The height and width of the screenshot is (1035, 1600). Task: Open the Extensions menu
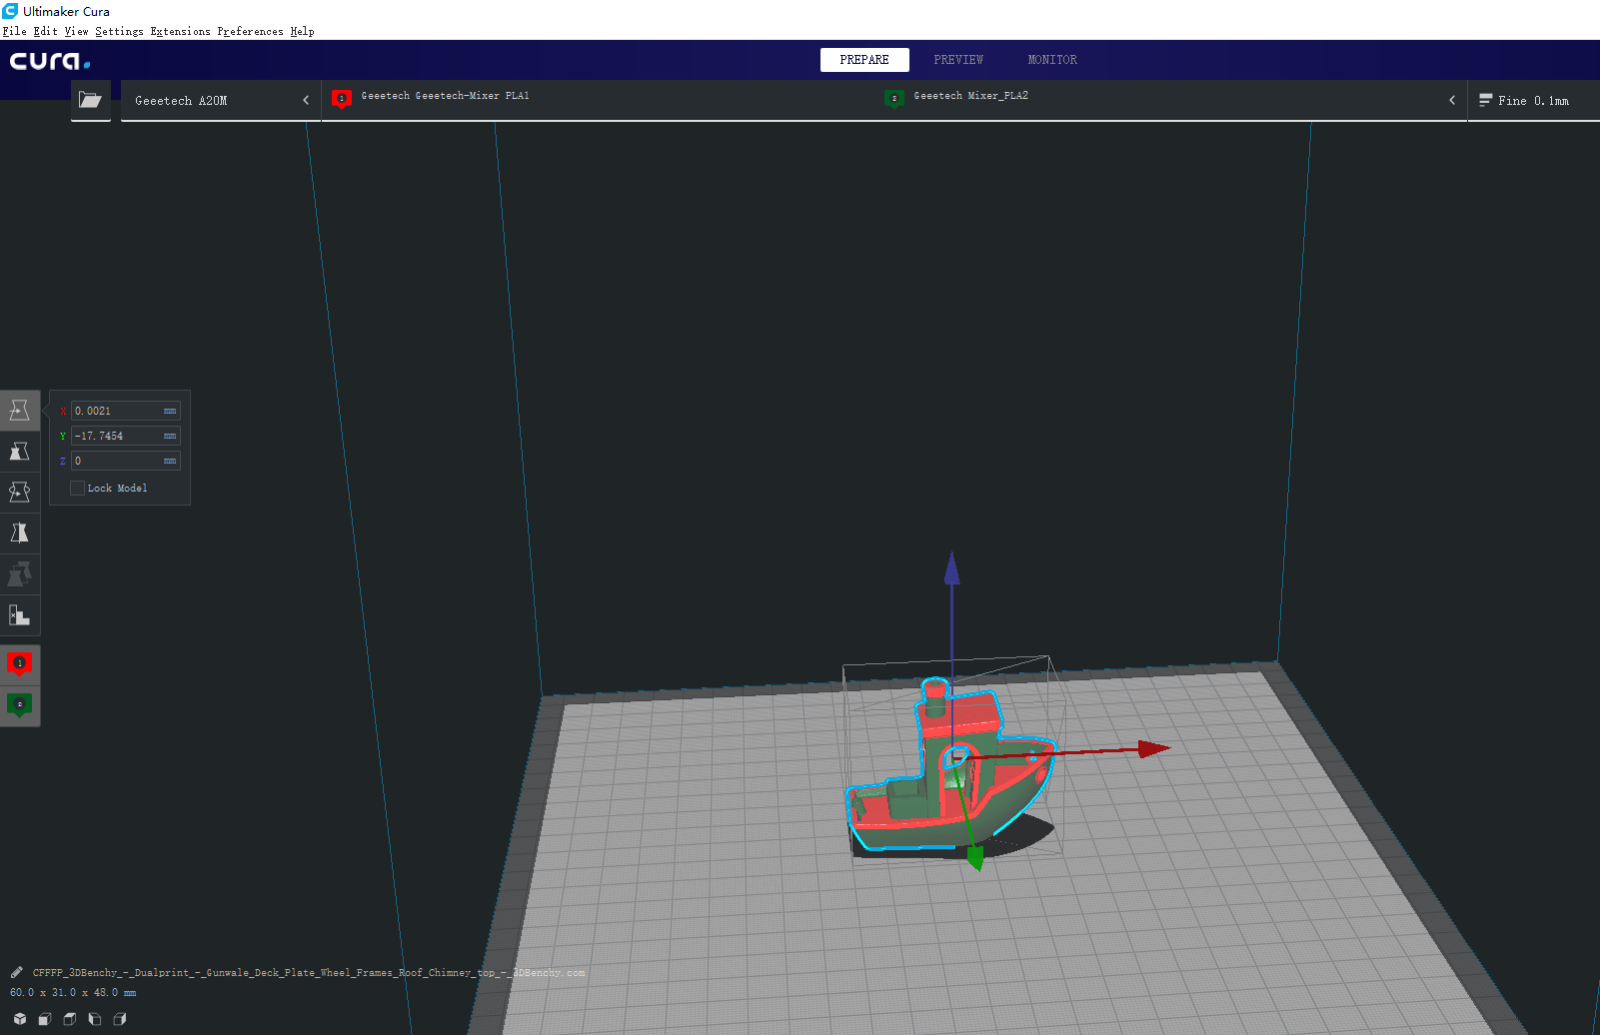180,31
